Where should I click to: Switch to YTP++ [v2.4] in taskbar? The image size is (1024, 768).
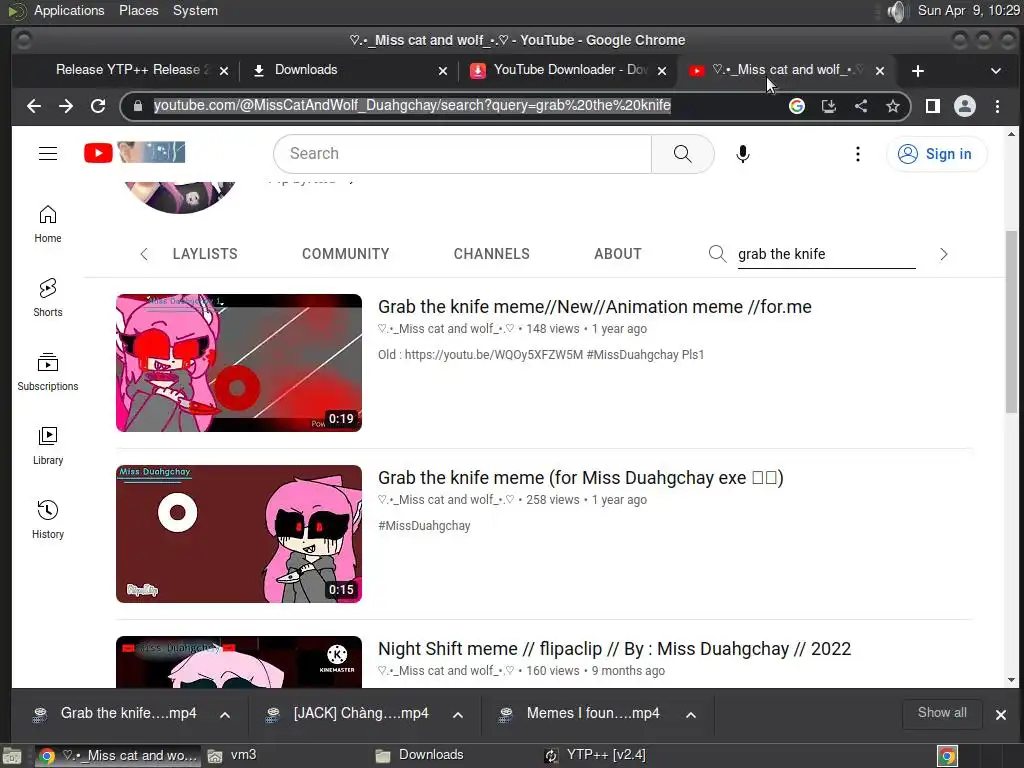coord(594,755)
